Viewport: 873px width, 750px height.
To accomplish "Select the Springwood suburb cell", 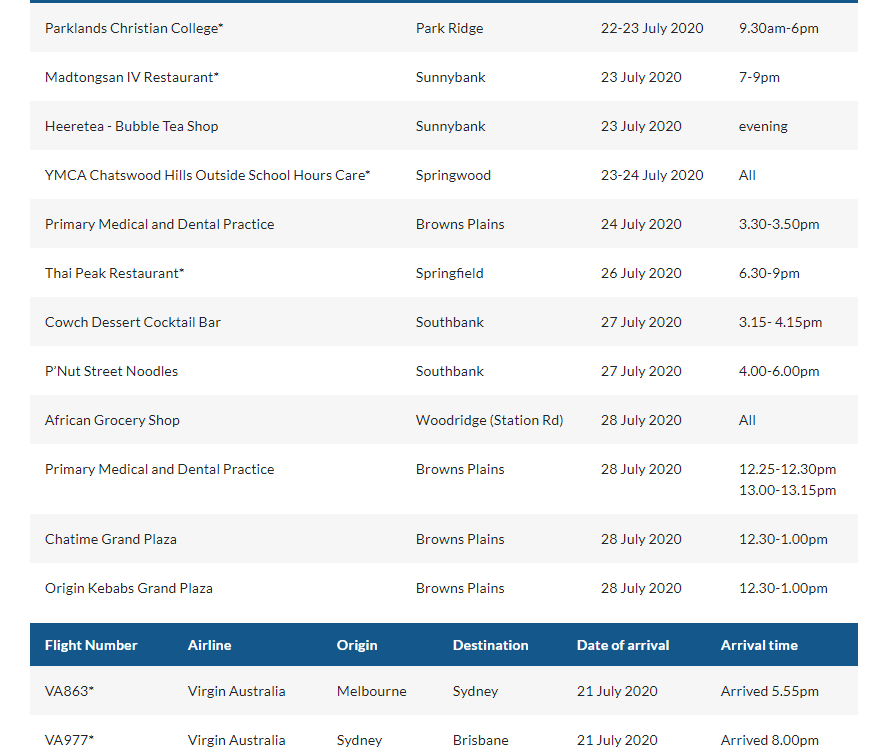I will tap(453, 175).
